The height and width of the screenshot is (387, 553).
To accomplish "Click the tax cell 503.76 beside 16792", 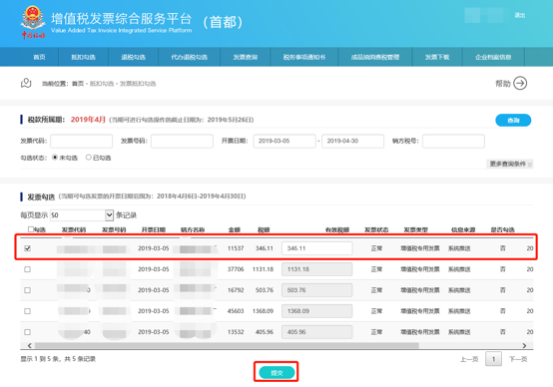I will (x=265, y=290).
